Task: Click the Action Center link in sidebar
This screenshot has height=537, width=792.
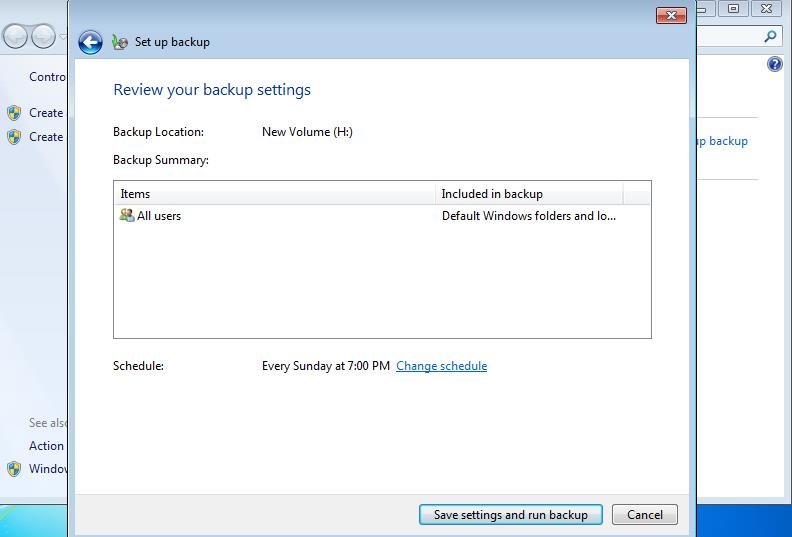Action: point(46,446)
